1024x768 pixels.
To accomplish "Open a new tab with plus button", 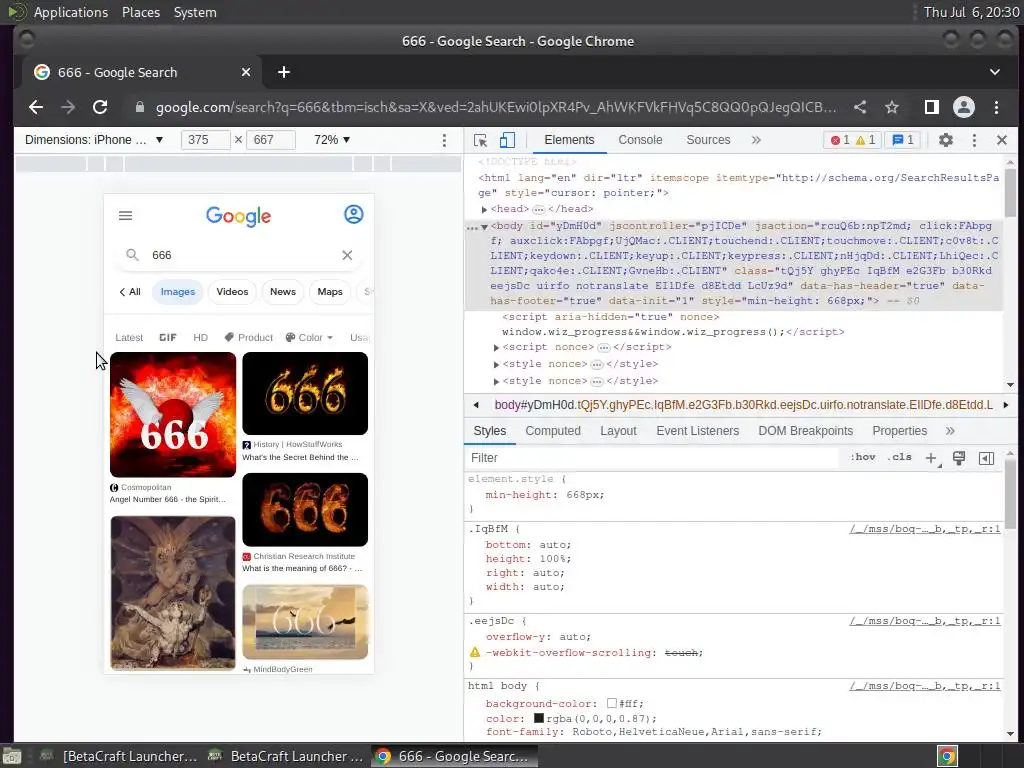I will click(283, 72).
